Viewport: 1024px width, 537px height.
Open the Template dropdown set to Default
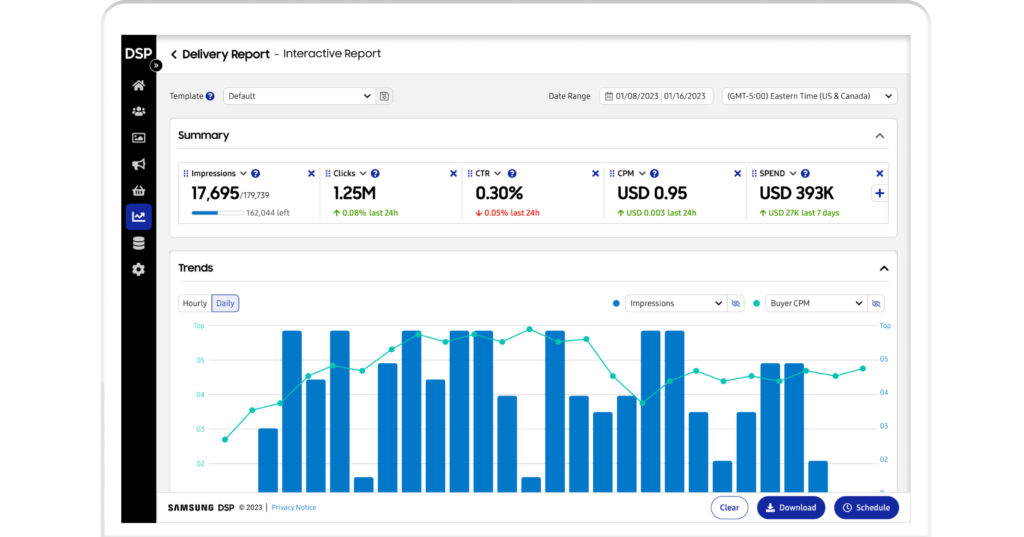pyautogui.click(x=298, y=96)
